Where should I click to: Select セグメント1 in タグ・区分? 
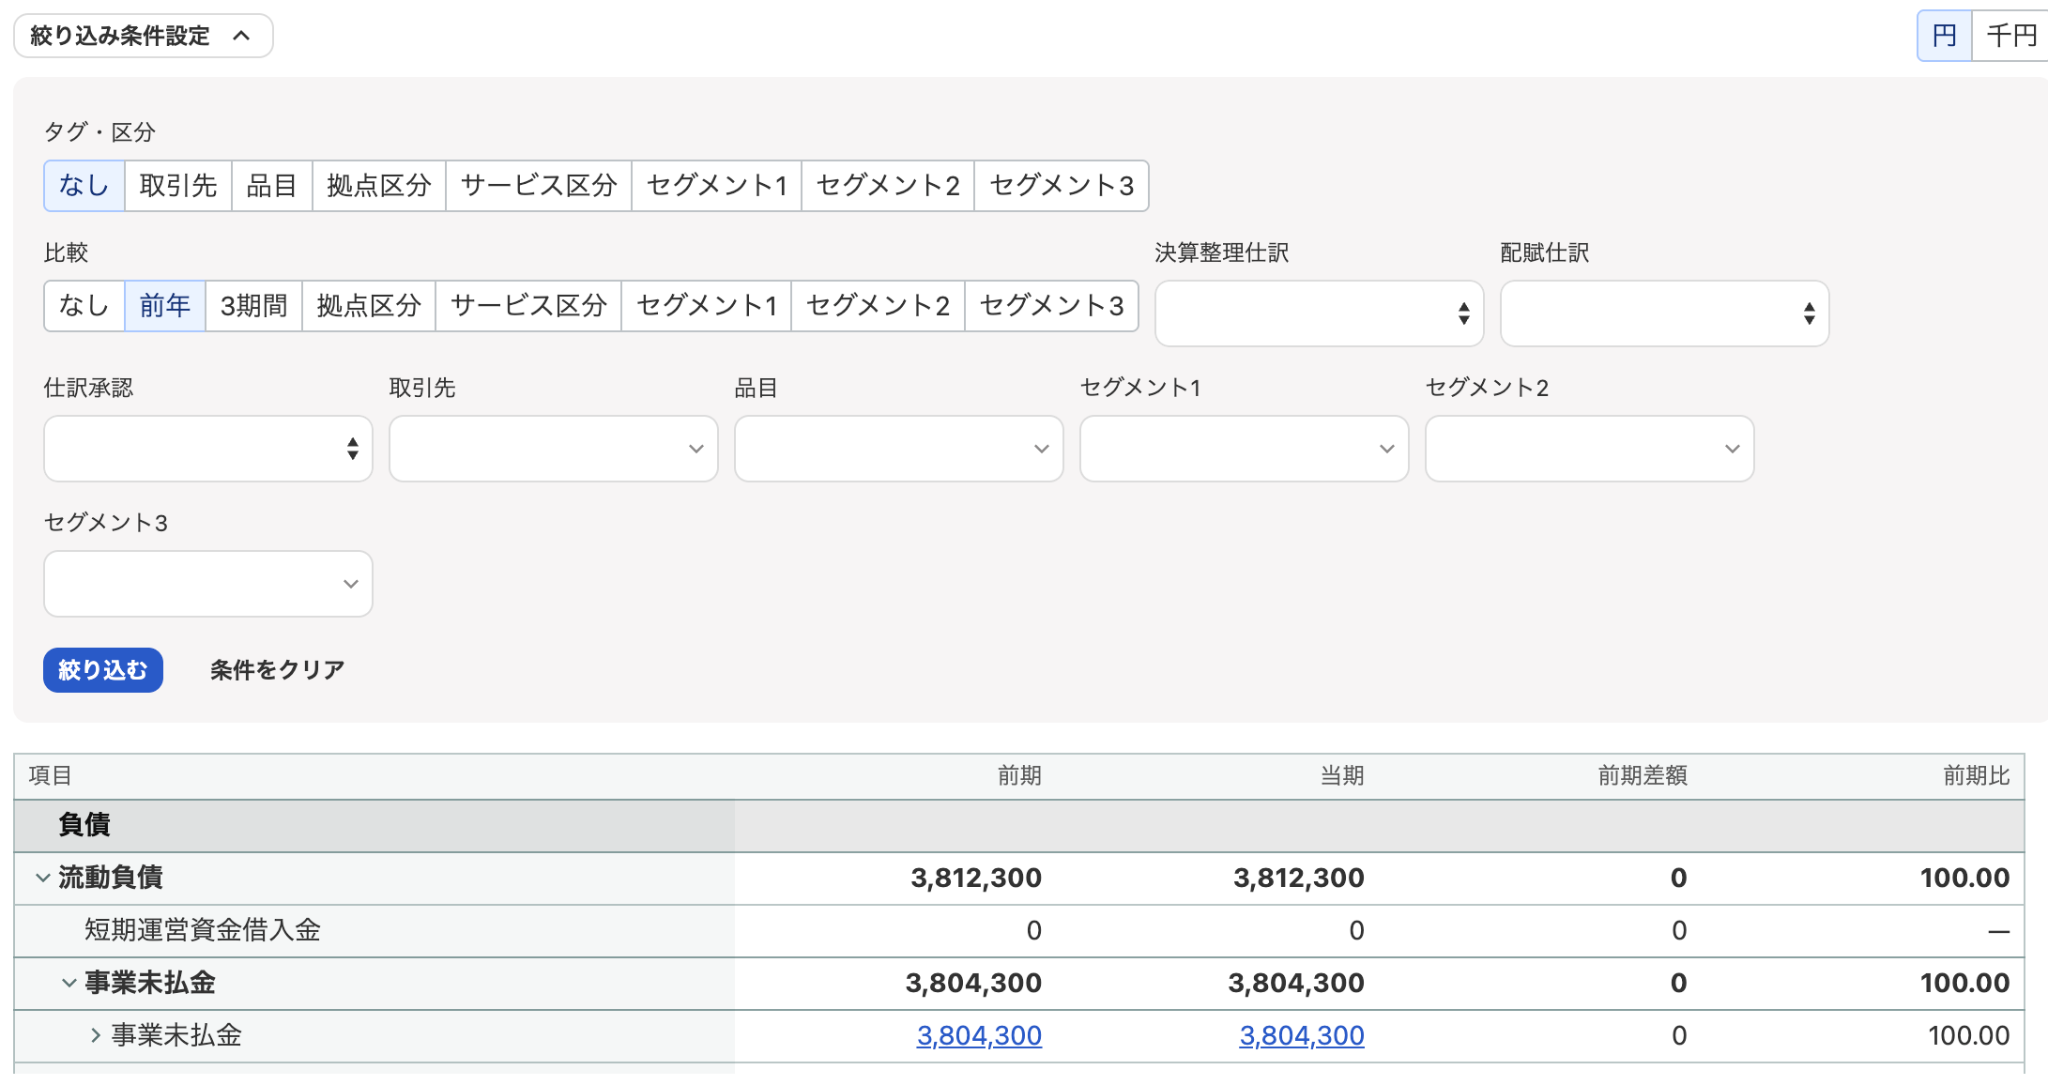tap(717, 185)
